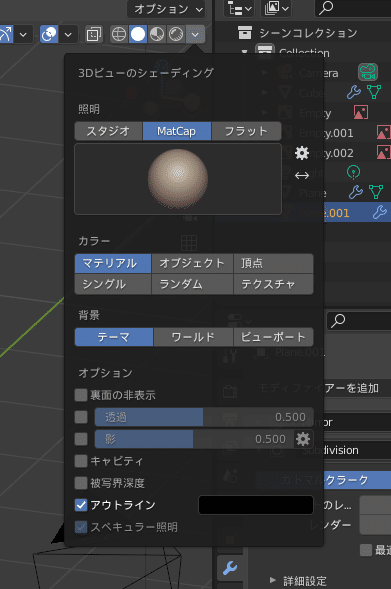
Task: Open the オプション dropdown in header
Action: coord(167,9)
